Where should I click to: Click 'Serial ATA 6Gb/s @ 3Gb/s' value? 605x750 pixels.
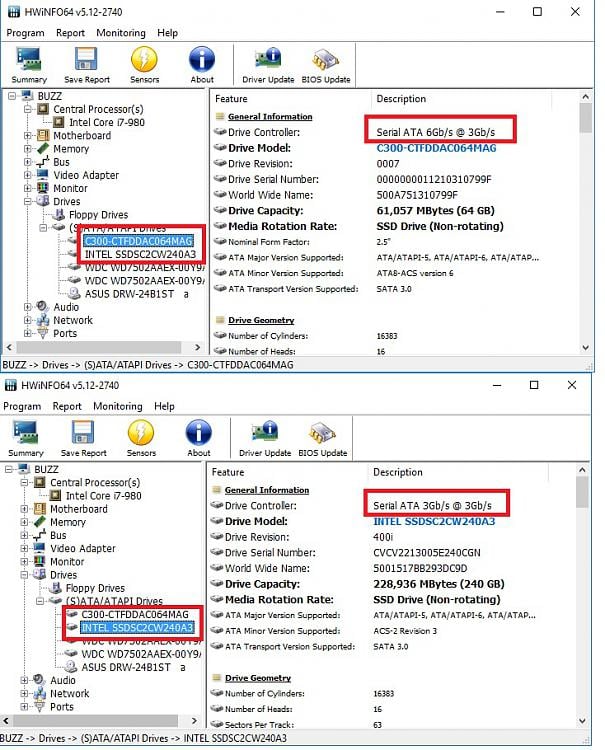pyautogui.click(x=435, y=132)
